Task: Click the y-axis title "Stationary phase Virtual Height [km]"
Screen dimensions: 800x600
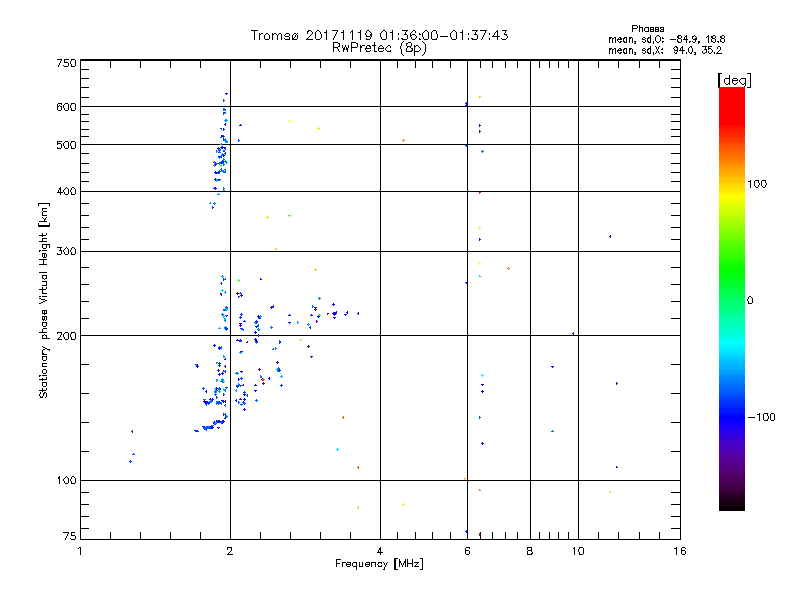Action: coord(43,301)
